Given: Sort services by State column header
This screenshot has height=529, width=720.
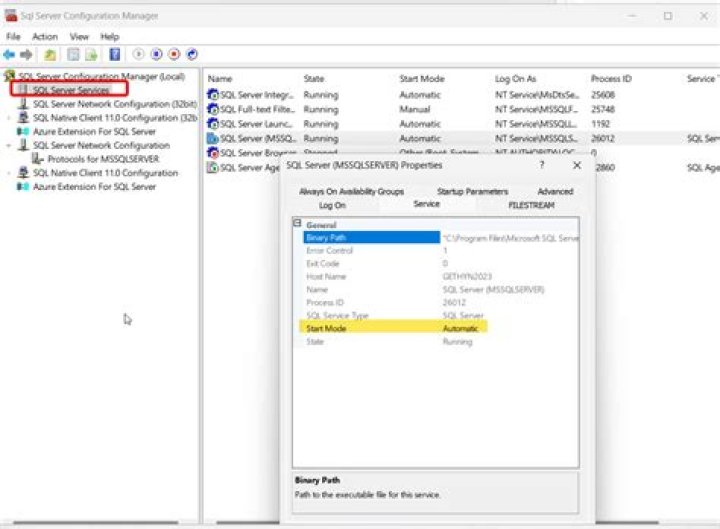Looking at the screenshot, I should [x=314, y=79].
